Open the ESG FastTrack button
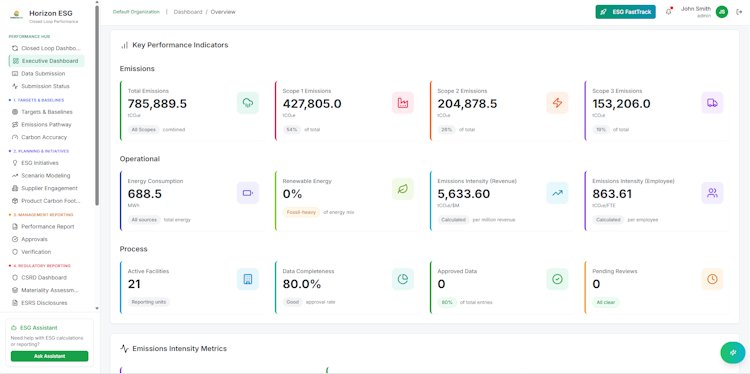This screenshot has height=374, width=750. click(626, 12)
